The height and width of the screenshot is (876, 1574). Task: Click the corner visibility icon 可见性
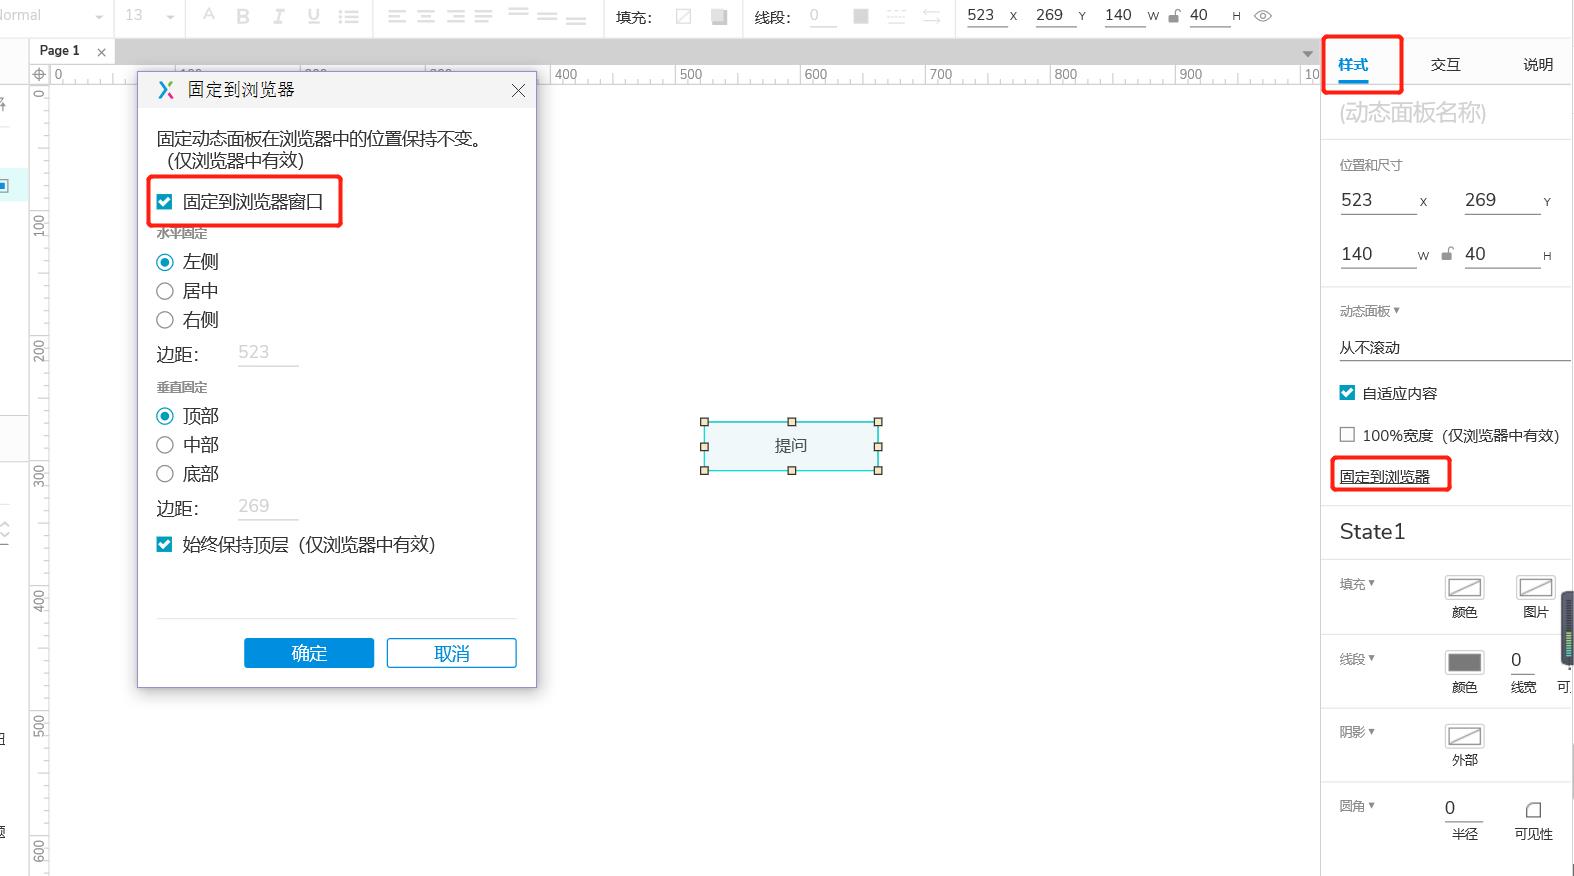[1533, 810]
